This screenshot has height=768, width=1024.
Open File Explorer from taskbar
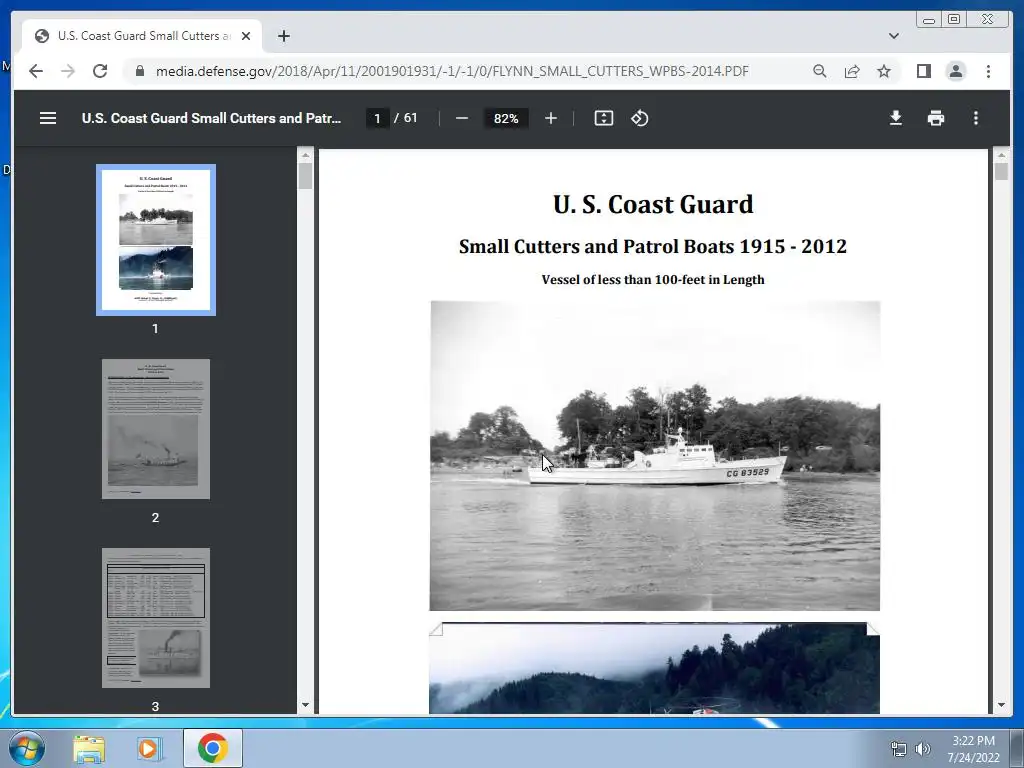pyautogui.click(x=89, y=748)
